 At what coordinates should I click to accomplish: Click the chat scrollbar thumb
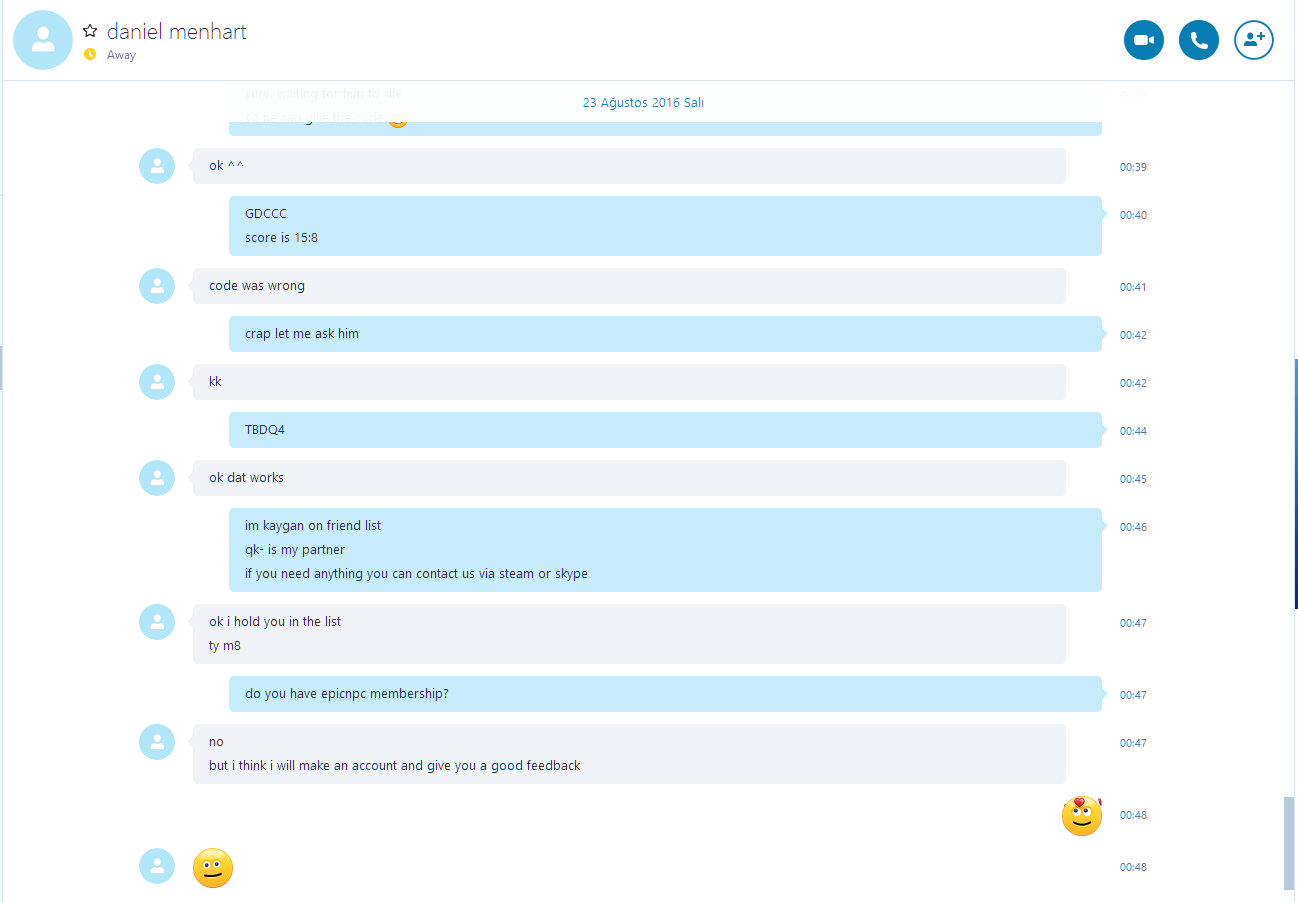[x=1289, y=843]
